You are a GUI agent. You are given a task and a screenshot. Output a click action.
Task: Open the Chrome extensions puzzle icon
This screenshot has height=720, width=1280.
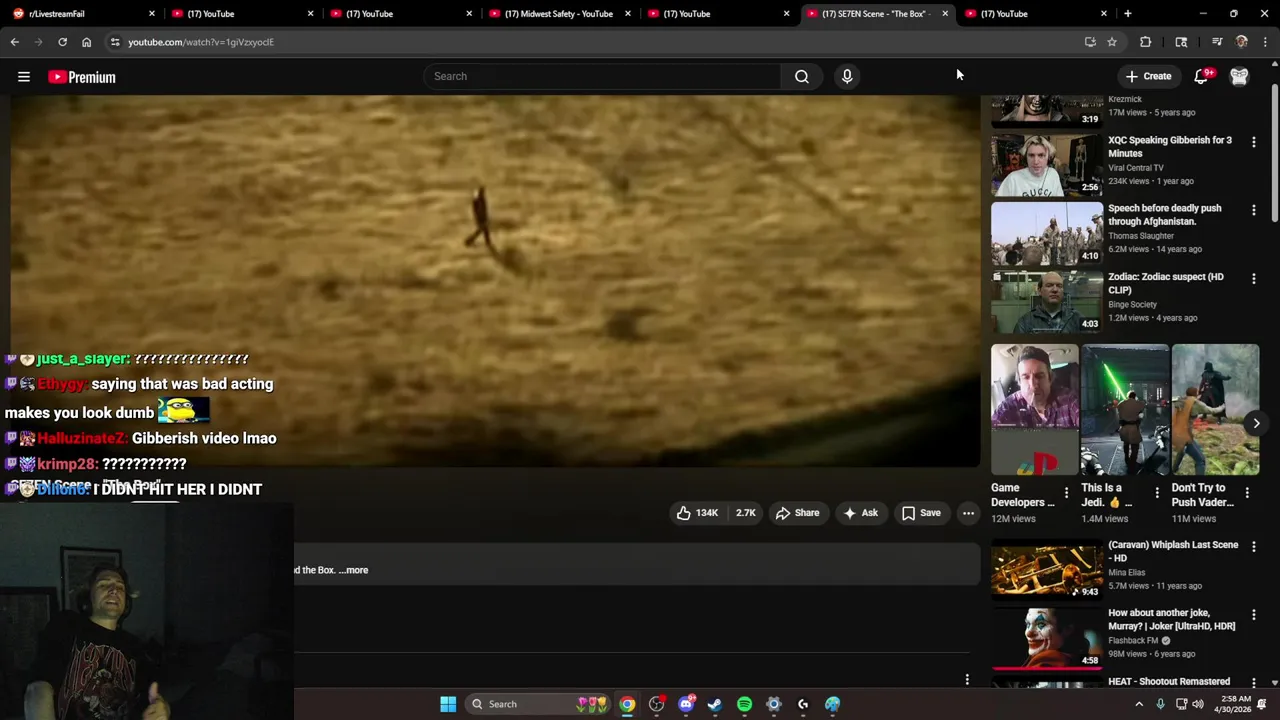tap(1146, 42)
